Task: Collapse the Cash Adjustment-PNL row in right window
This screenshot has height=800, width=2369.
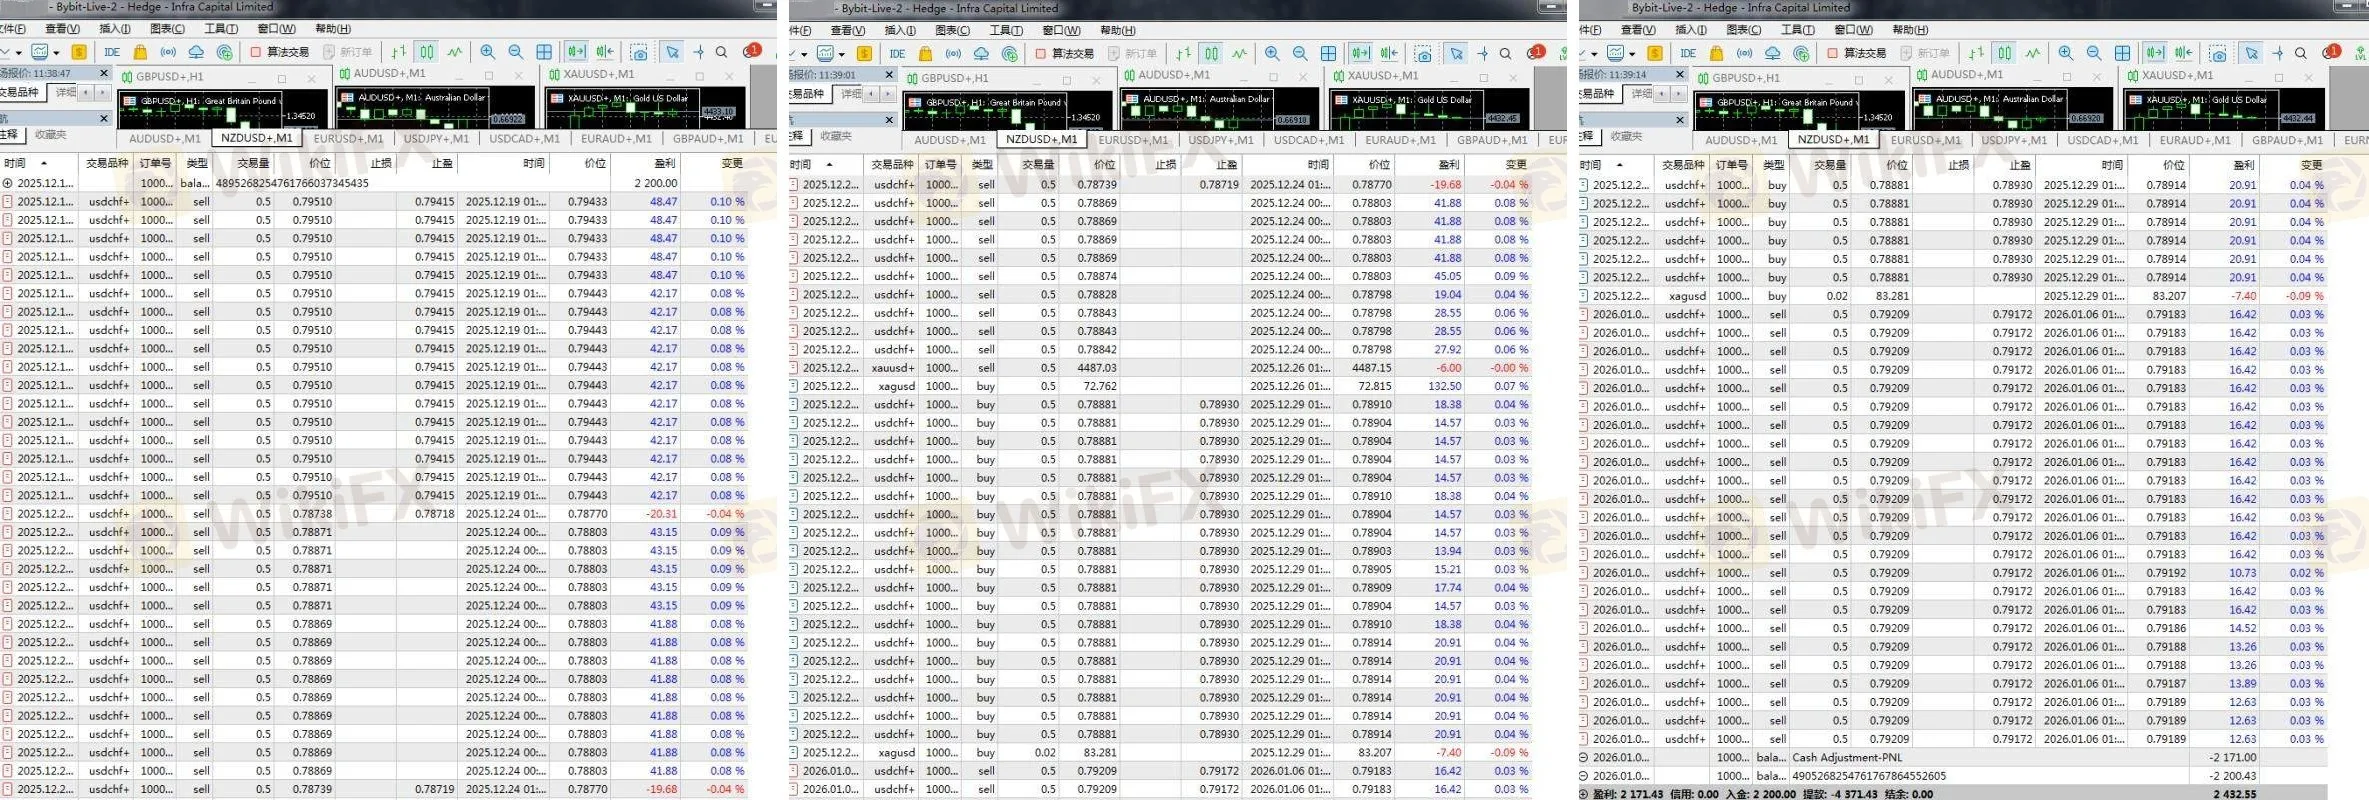Action: tap(1584, 758)
